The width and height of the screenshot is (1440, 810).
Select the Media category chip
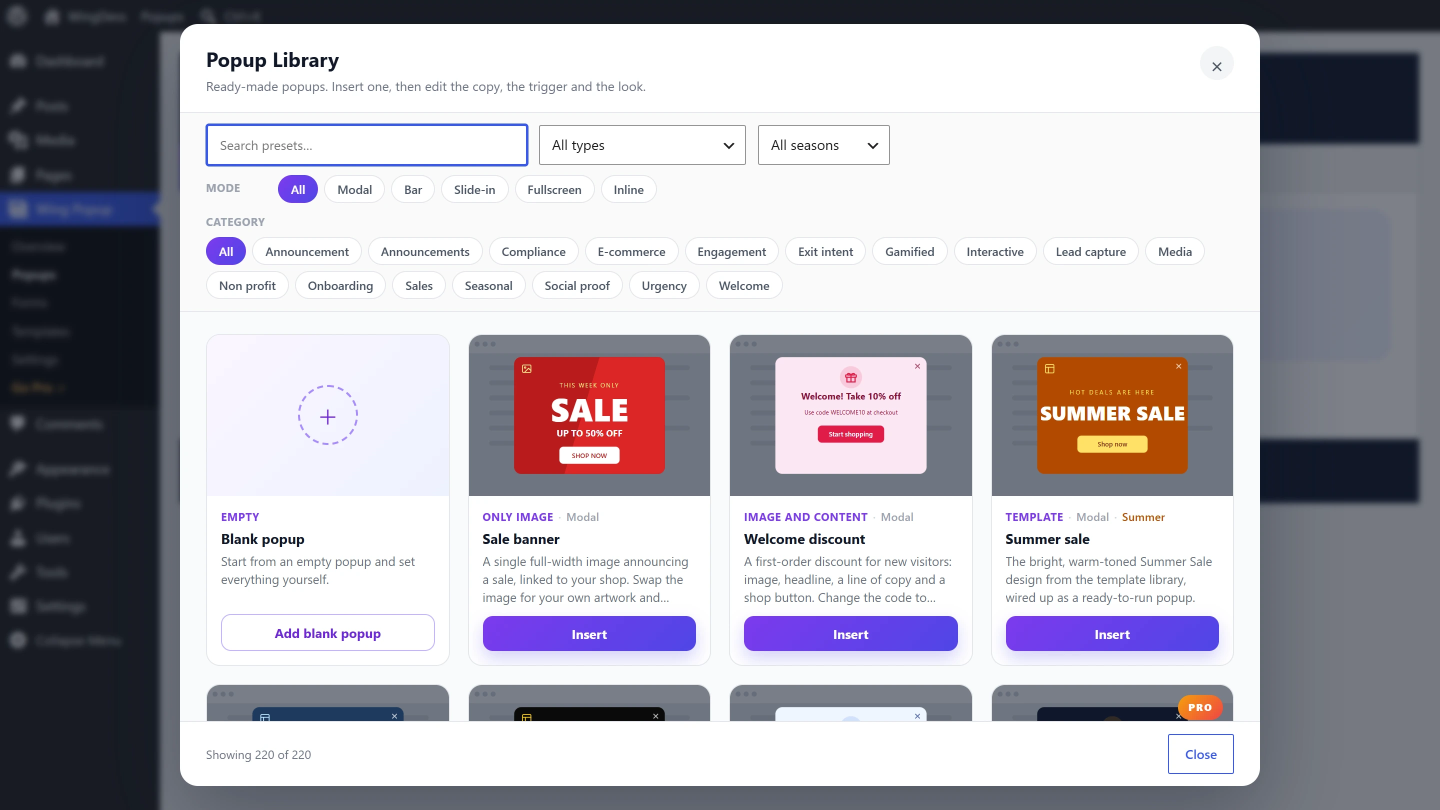point(1175,251)
